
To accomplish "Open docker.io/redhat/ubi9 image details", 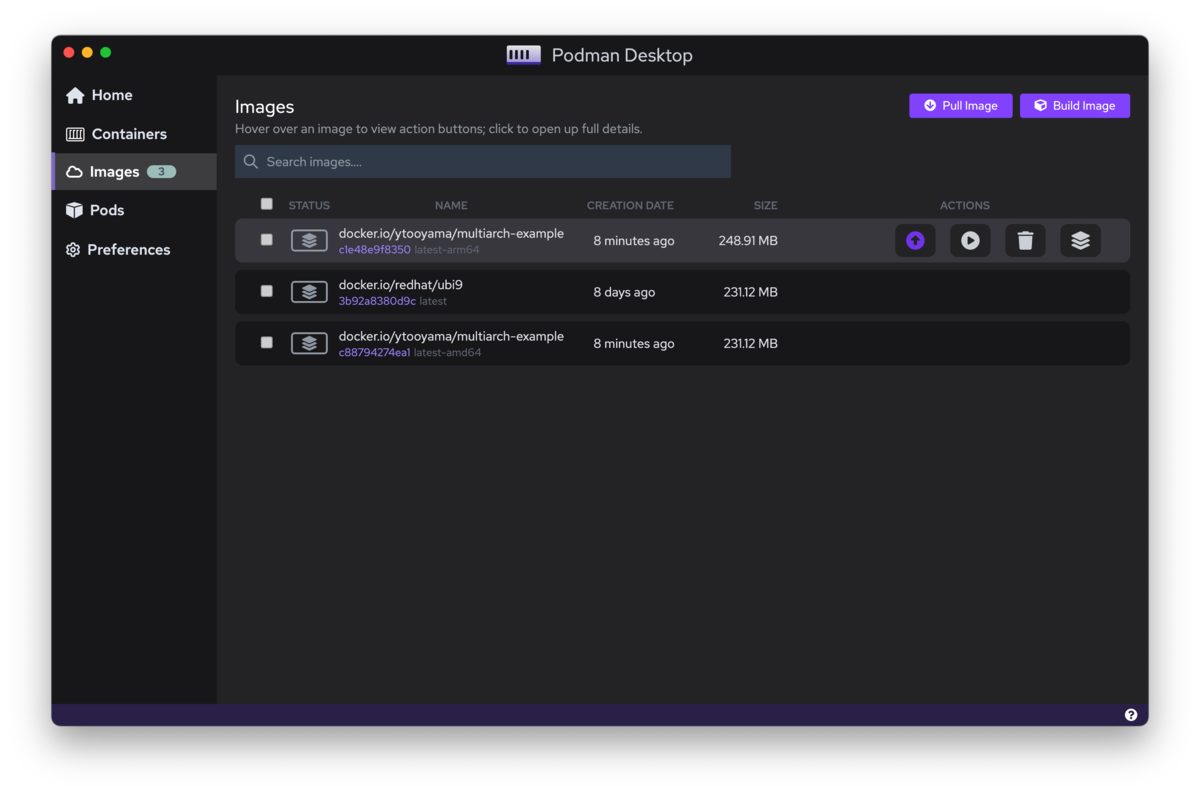I will pos(400,285).
